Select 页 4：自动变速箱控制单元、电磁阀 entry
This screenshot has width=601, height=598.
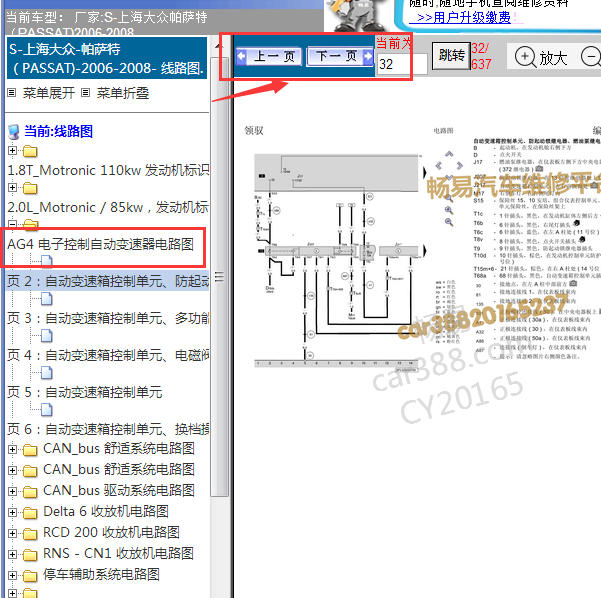pos(108,355)
